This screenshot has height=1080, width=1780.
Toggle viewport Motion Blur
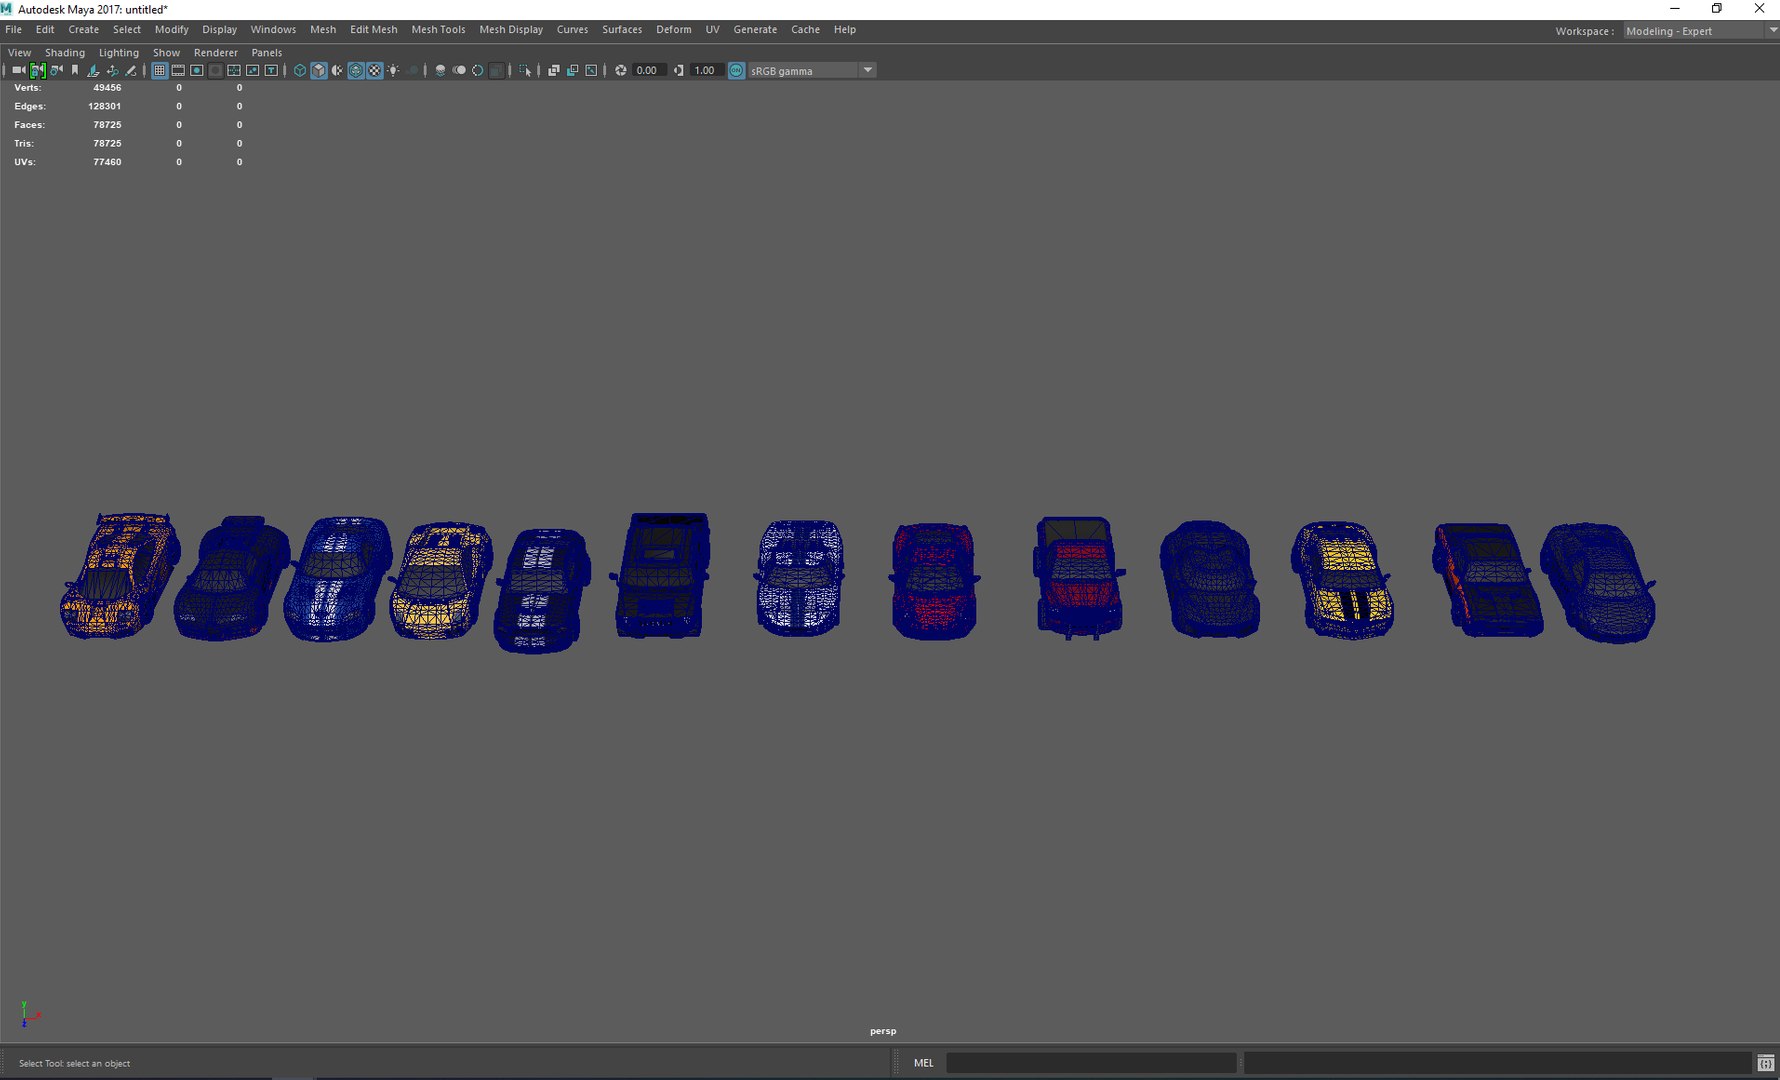click(x=459, y=70)
